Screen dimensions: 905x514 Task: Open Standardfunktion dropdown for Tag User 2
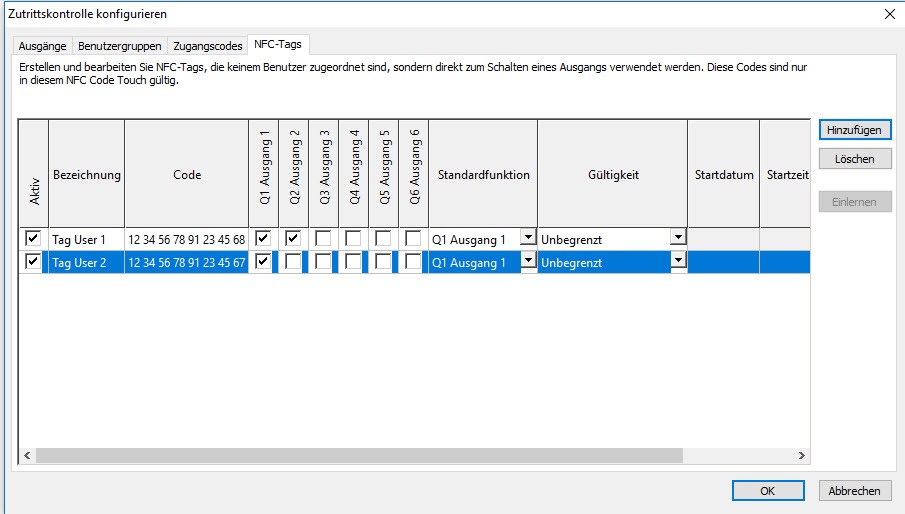528,260
